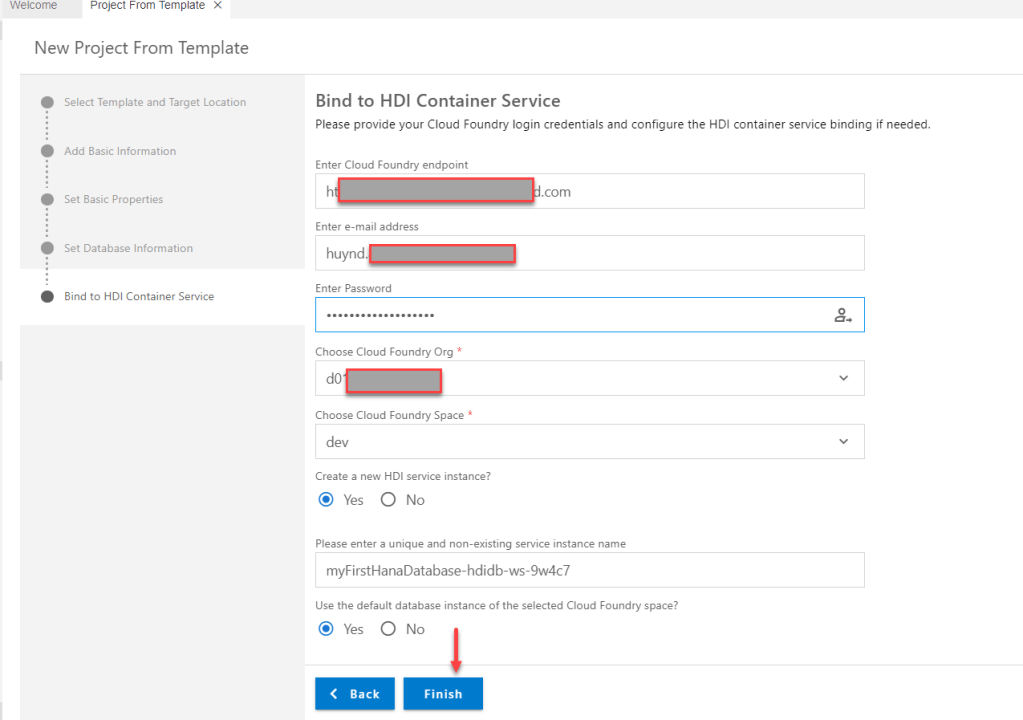Image resolution: width=1023 pixels, height=720 pixels.
Task: Select Yes for new HDI service instance
Action: pos(325,500)
